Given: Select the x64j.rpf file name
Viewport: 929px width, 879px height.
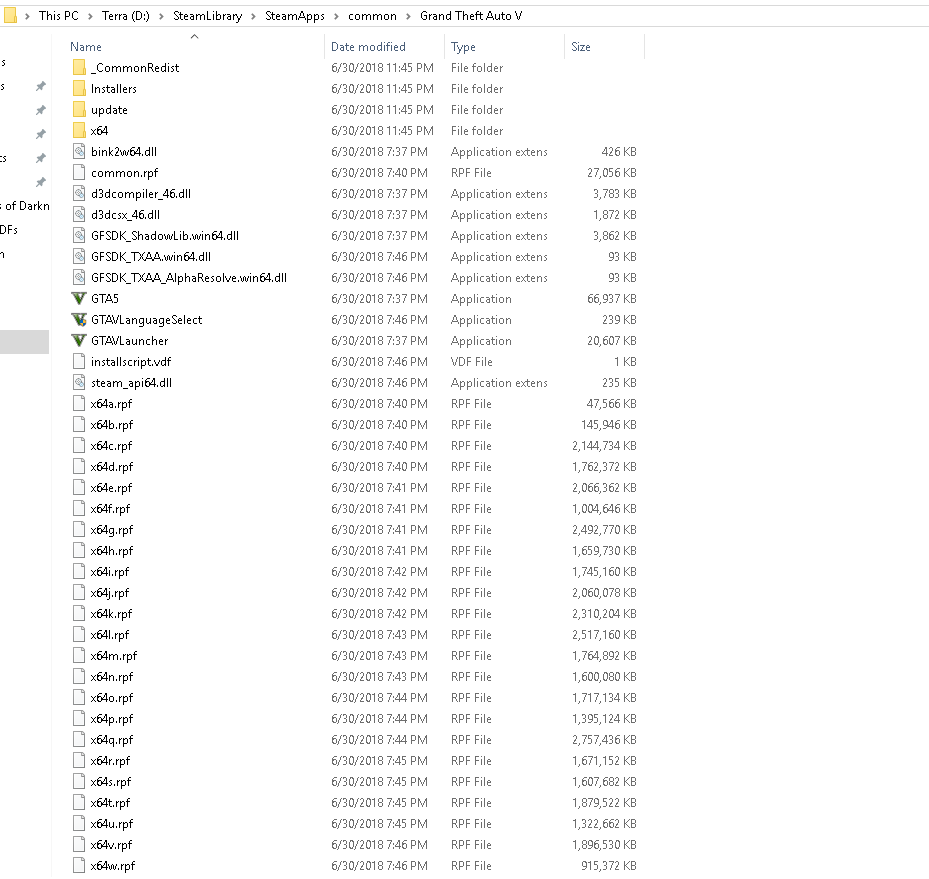Looking at the screenshot, I should click(110, 593).
